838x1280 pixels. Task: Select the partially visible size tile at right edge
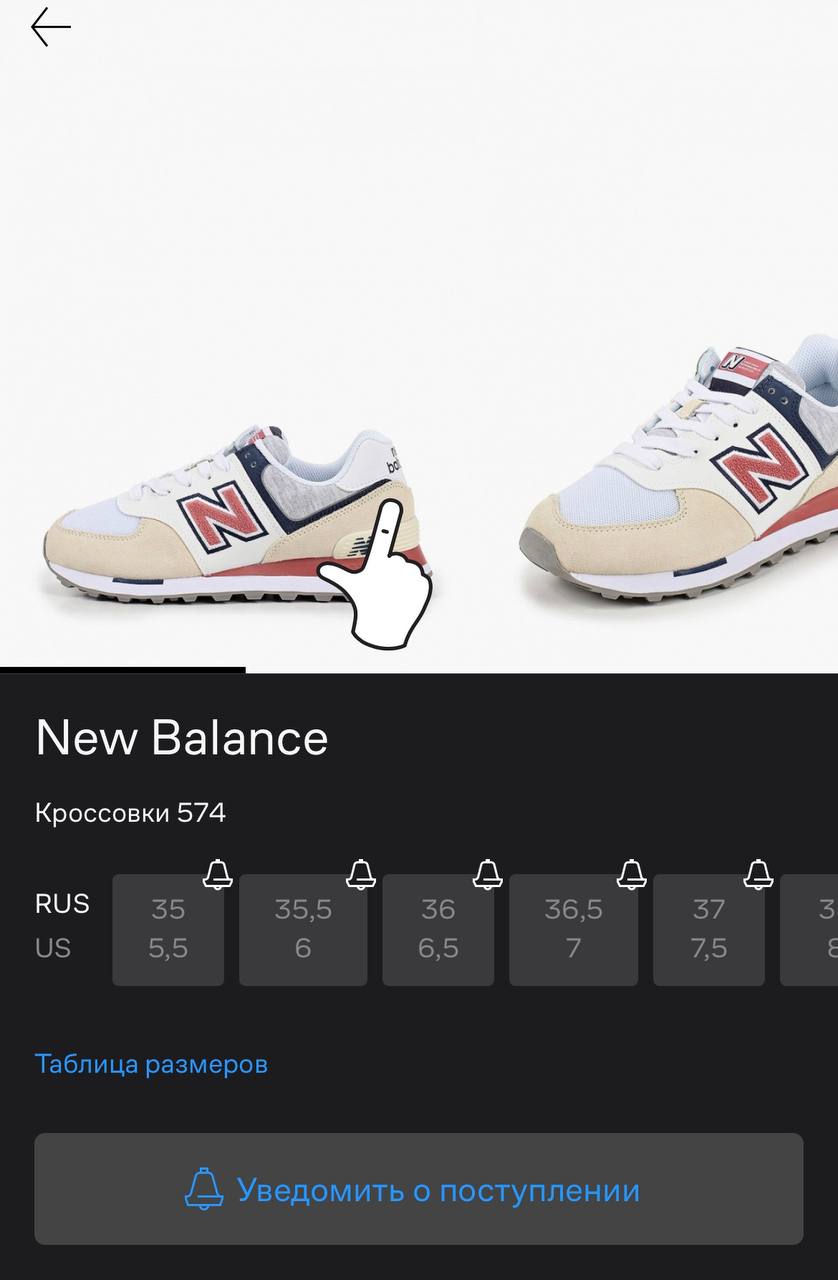[809, 930]
